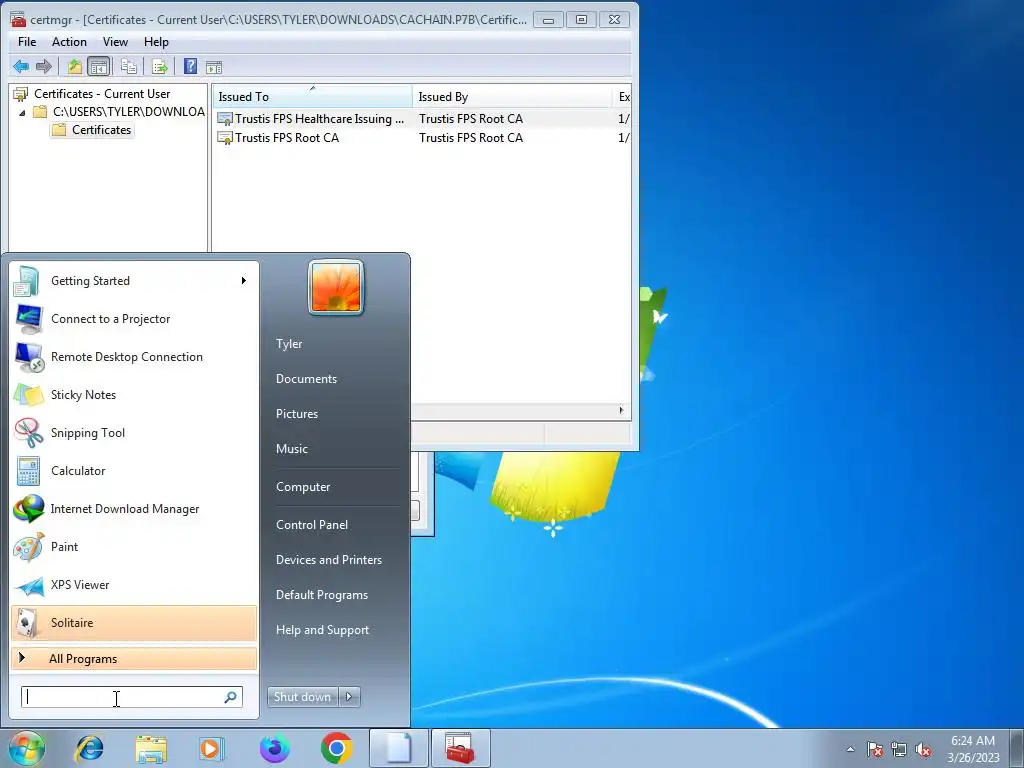Open the File menu
This screenshot has height=768, width=1024.
tap(27, 42)
